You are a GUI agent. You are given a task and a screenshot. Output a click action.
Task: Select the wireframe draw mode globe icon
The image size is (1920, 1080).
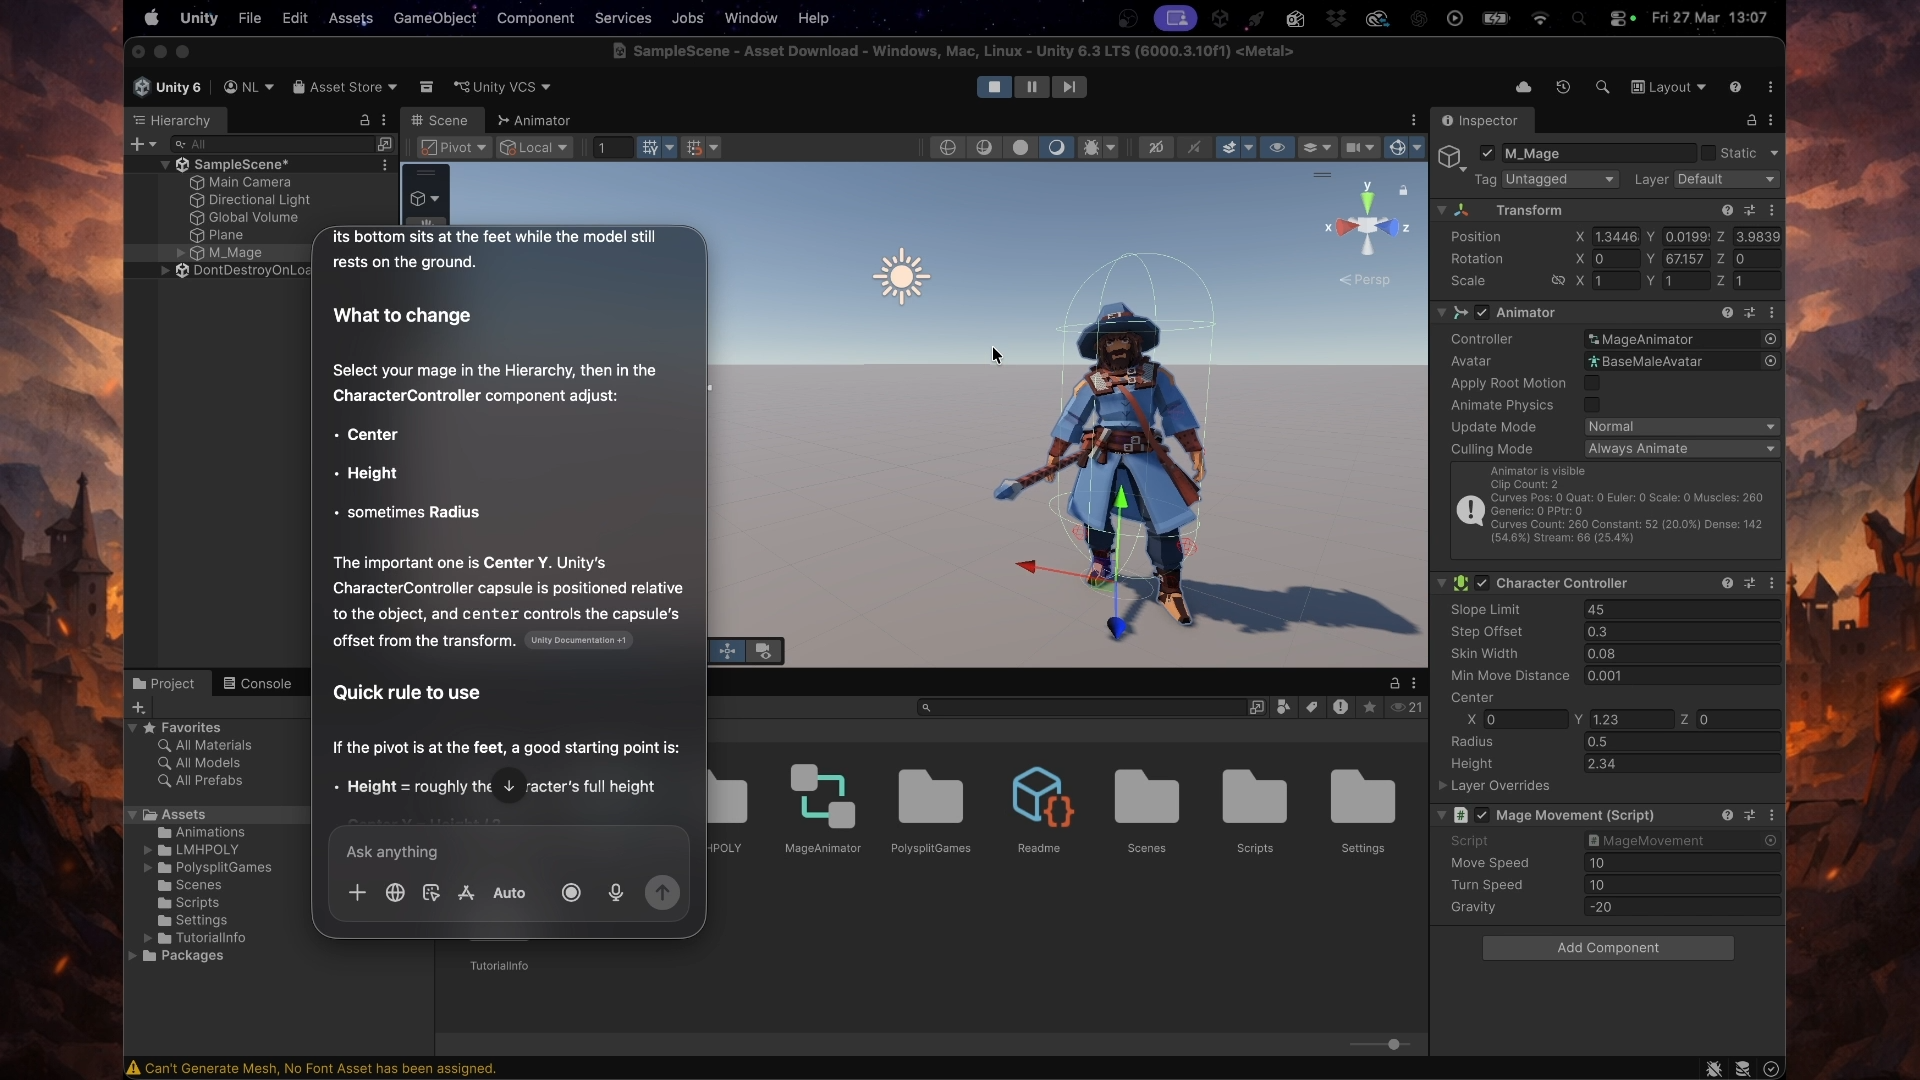coord(947,147)
